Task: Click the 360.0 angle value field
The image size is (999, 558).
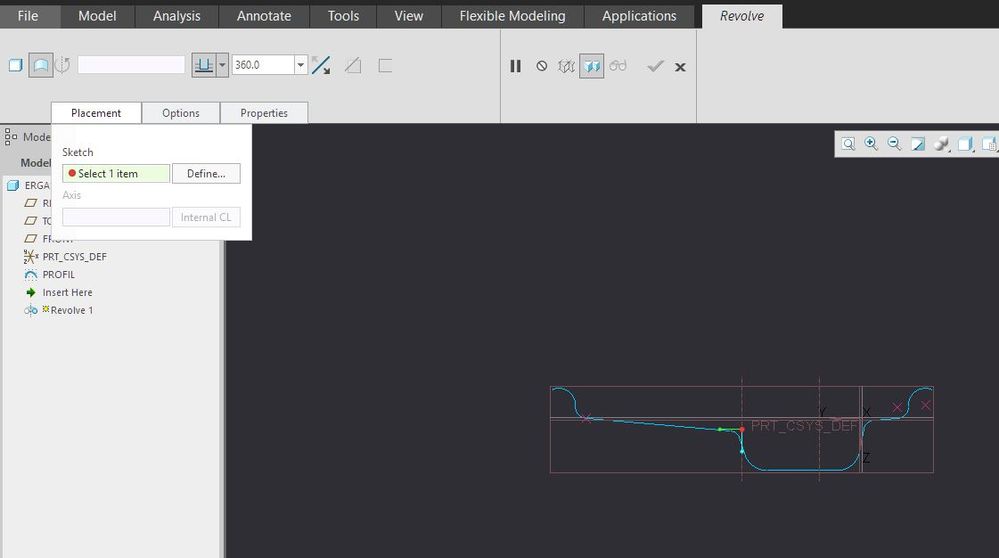Action: coord(263,65)
